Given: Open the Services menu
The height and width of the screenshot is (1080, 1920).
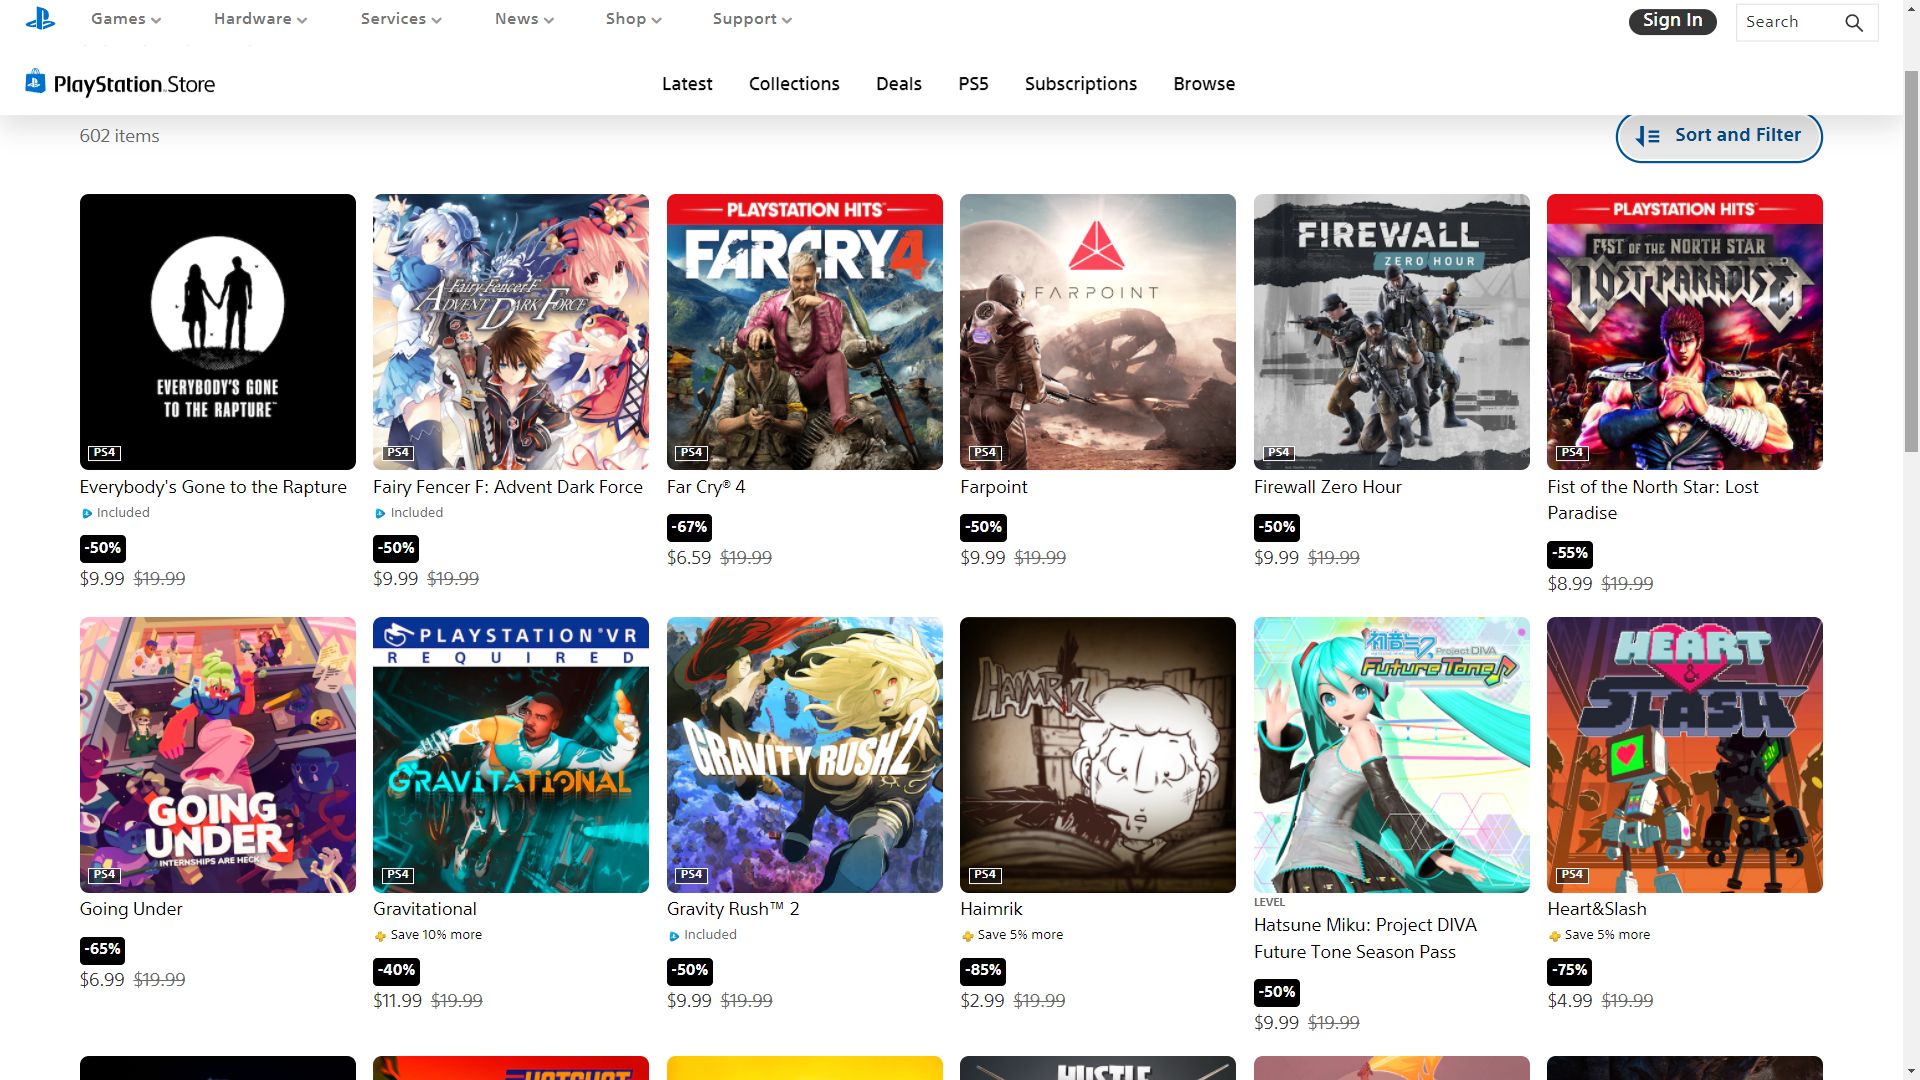Looking at the screenshot, I should [400, 19].
